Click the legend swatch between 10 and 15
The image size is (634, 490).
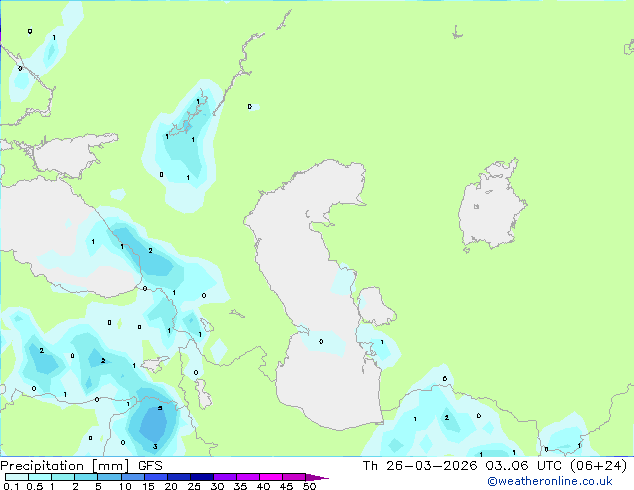click(x=133, y=477)
